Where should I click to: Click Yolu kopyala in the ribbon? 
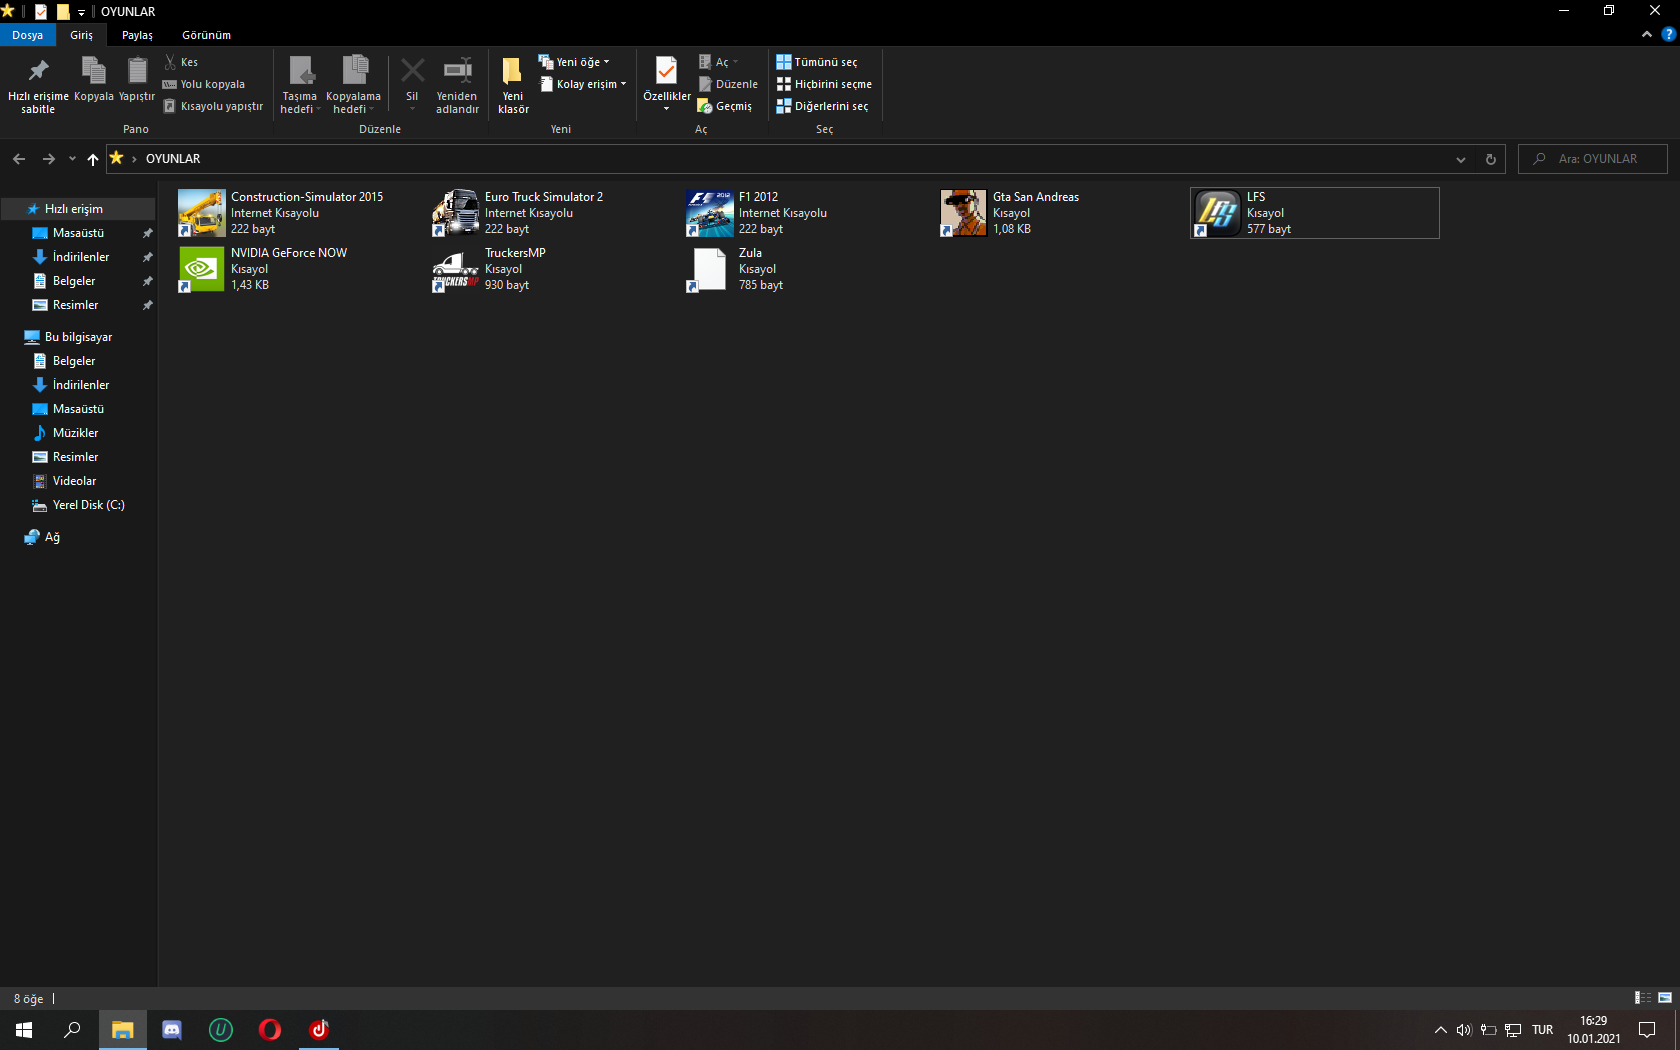point(204,84)
